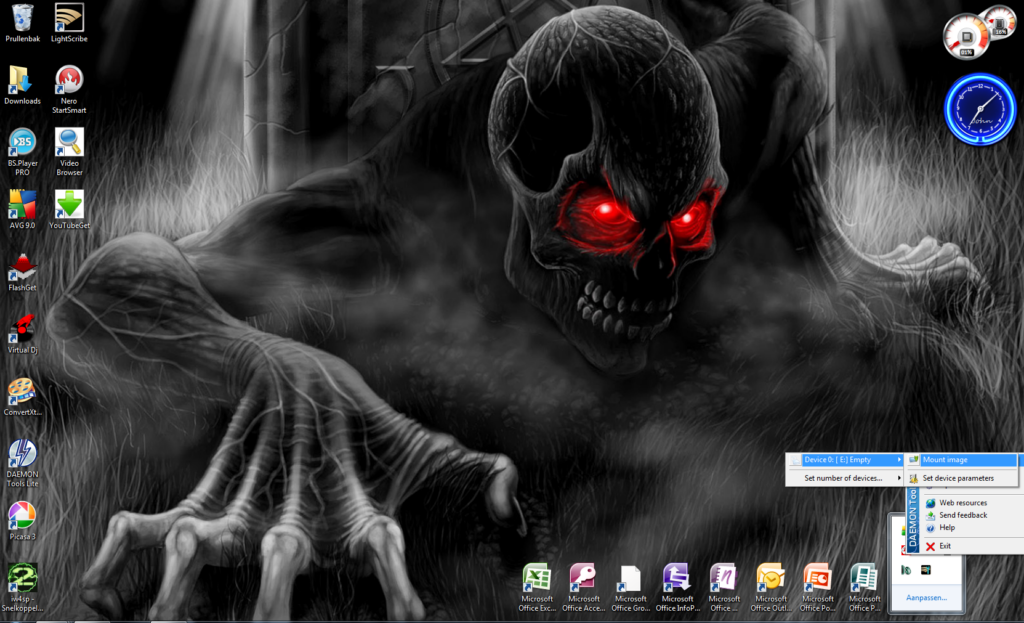The width and height of the screenshot is (1024, 623).
Task: Open DAEMON Tools Lite desktop shortcut
Action: coord(22,463)
